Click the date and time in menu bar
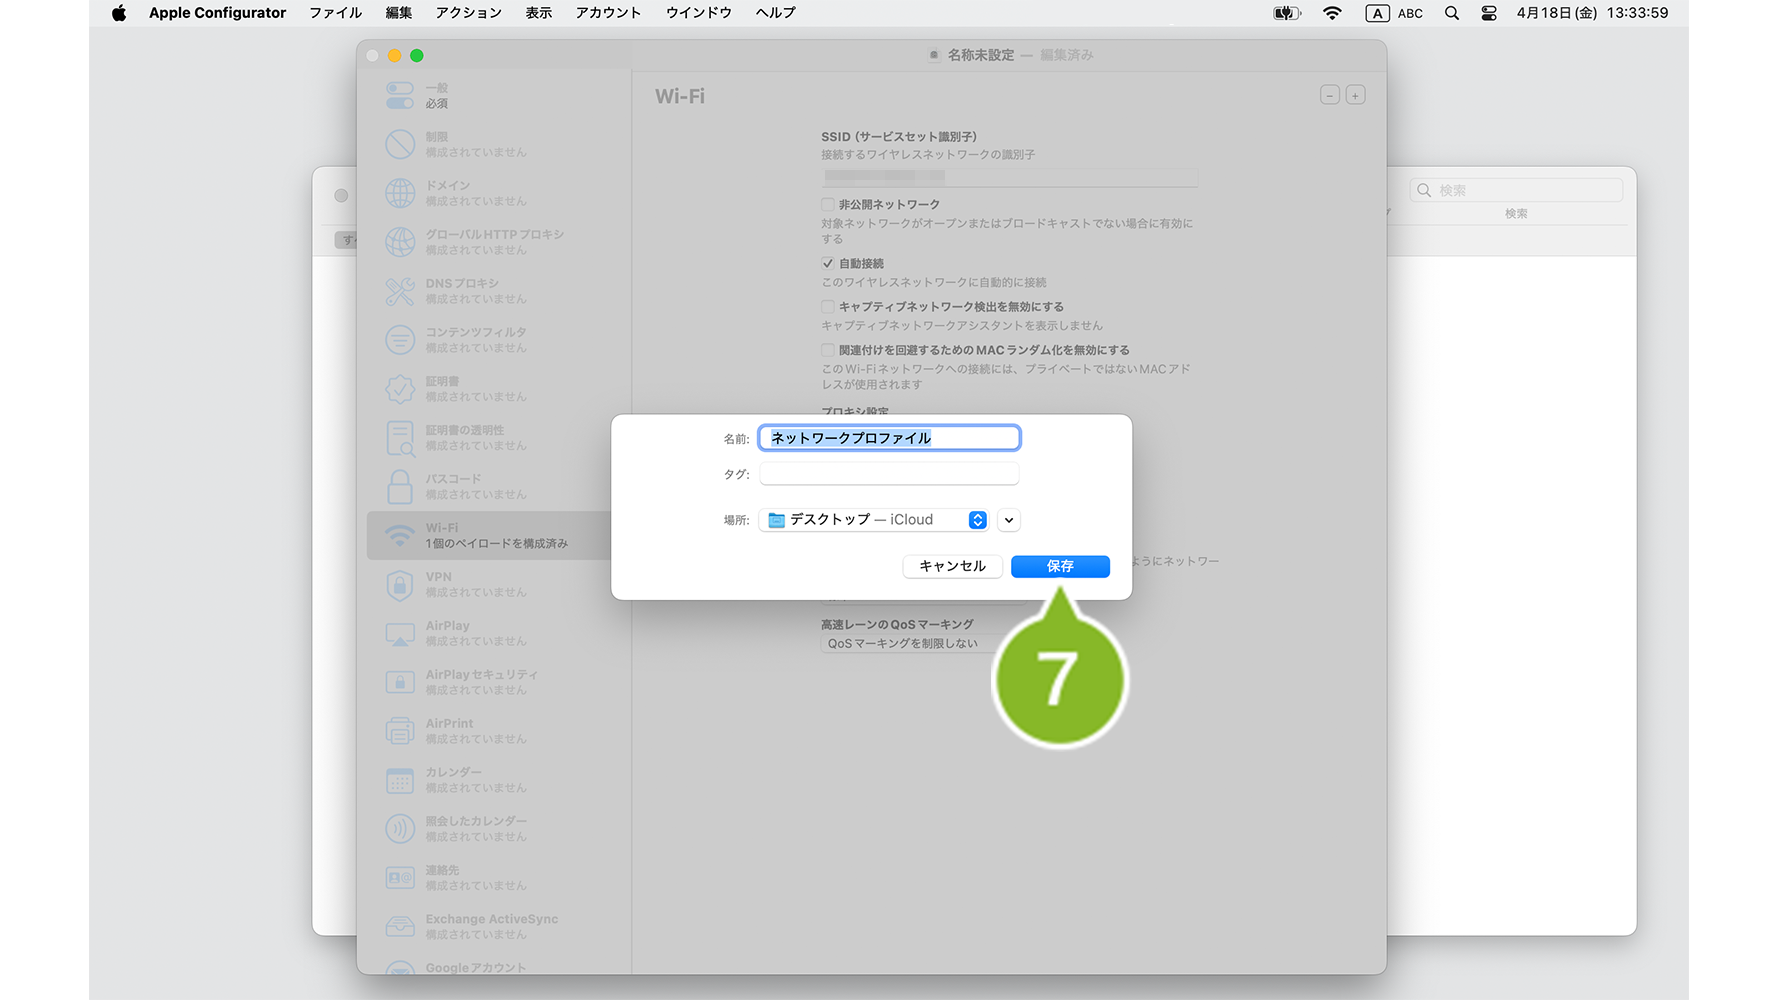The height and width of the screenshot is (1000, 1778). (1592, 13)
